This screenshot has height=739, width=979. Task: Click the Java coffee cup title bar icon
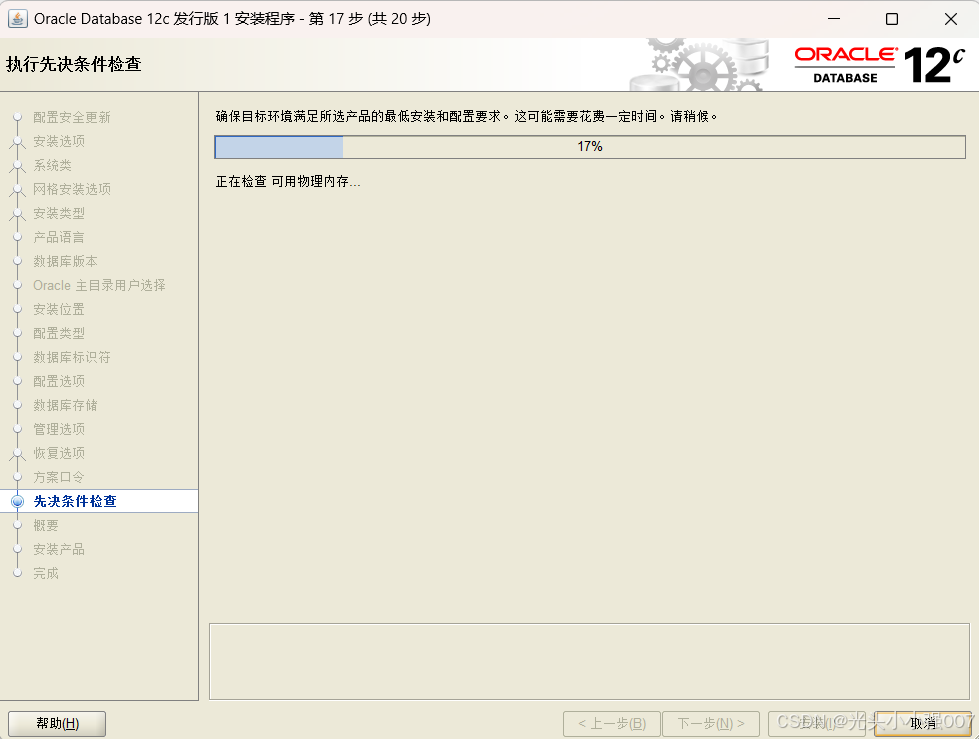pyautogui.click(x=20, y=18)
